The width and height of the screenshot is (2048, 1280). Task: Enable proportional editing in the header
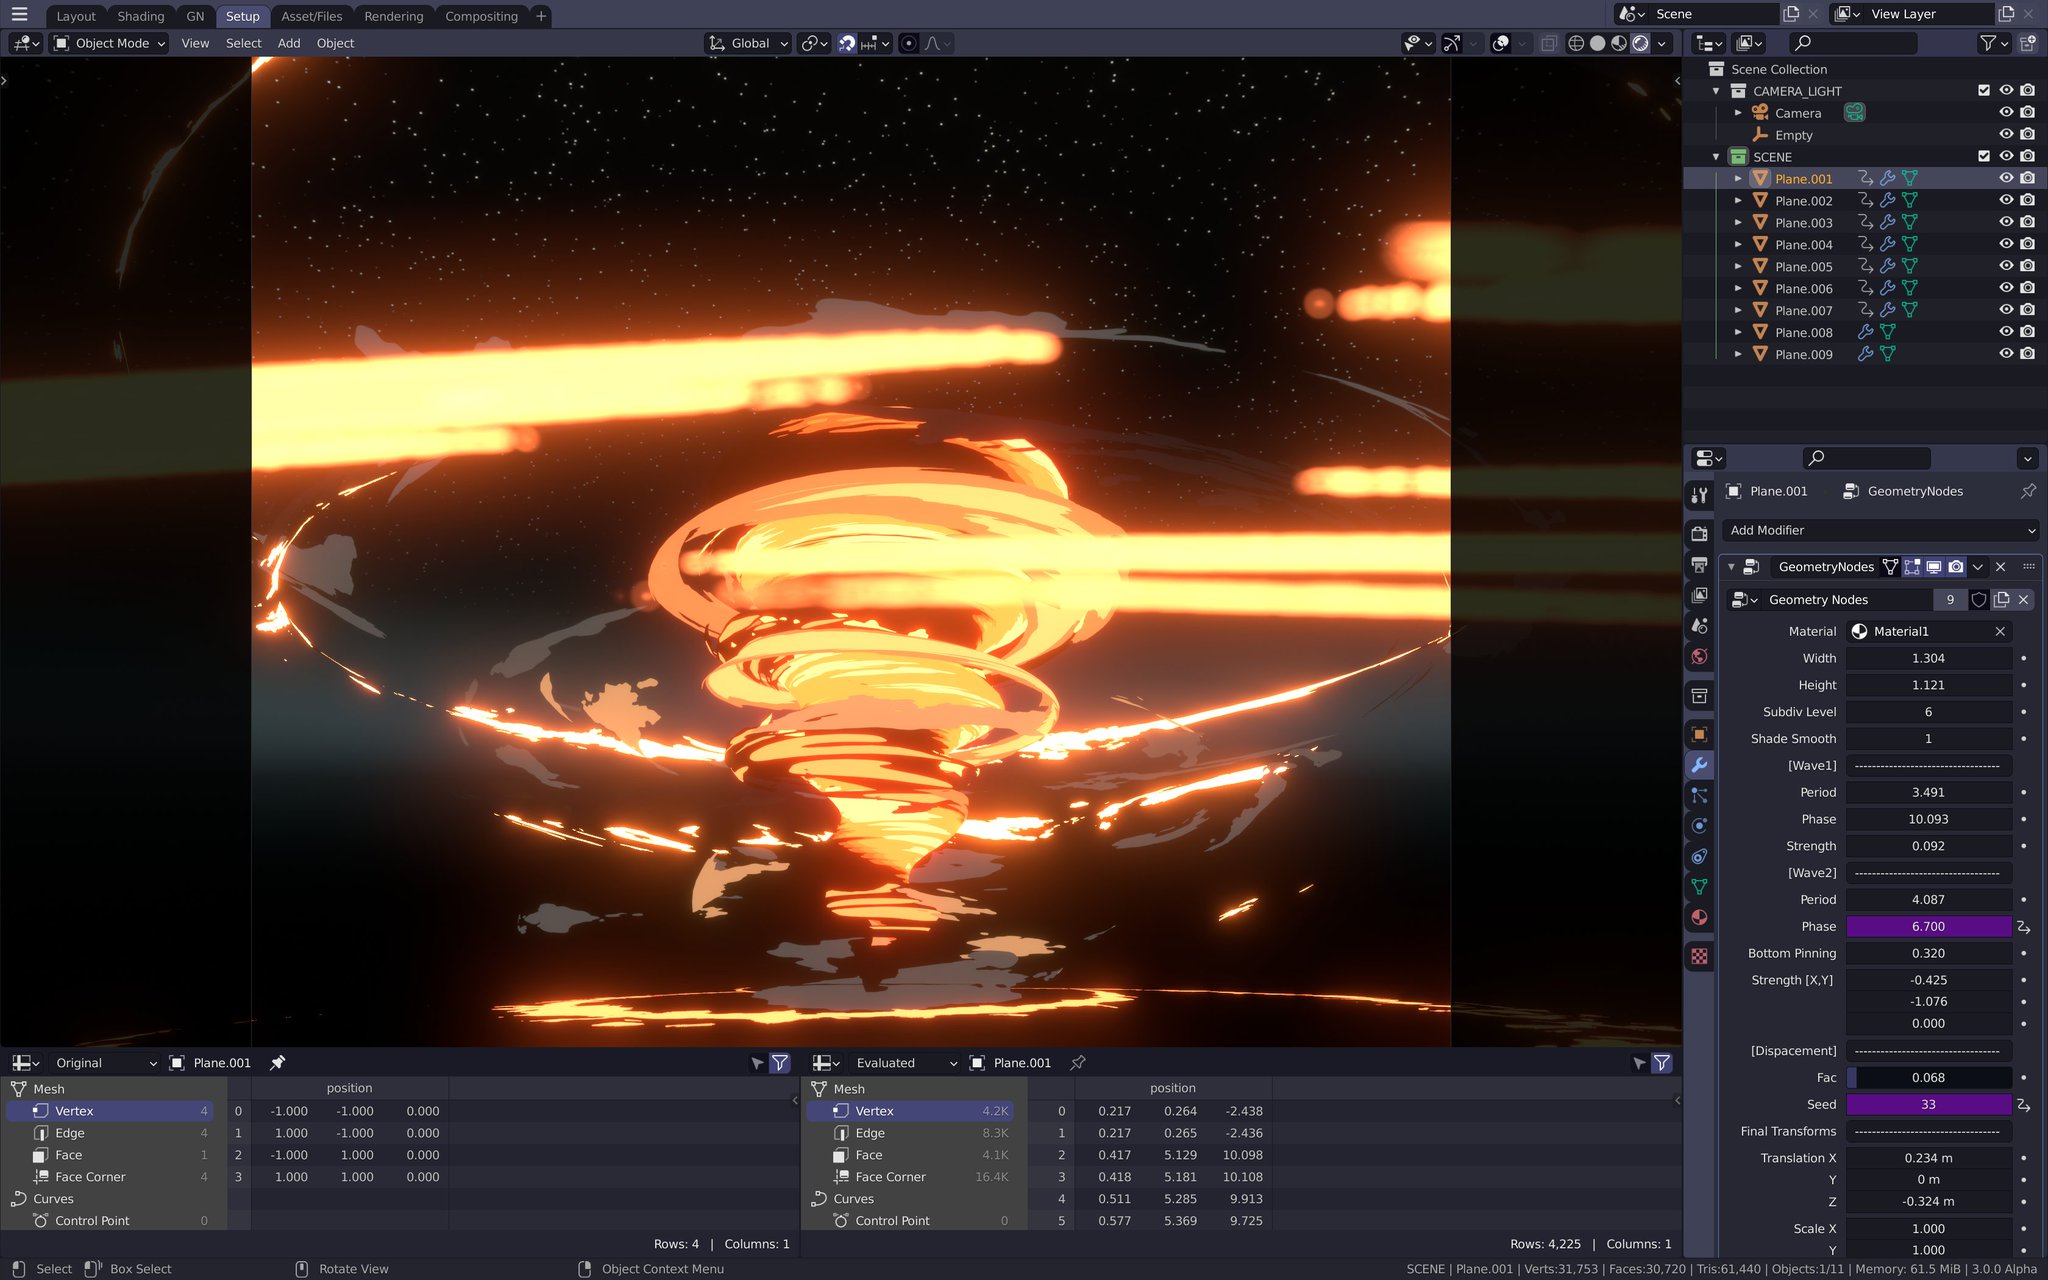[908, 43]
